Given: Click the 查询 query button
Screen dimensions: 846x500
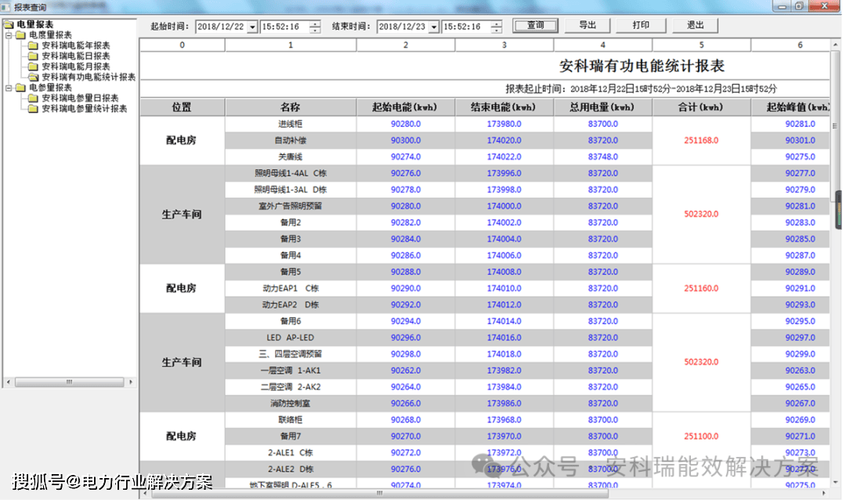Looking at the screenshot, I should point(535,25).
